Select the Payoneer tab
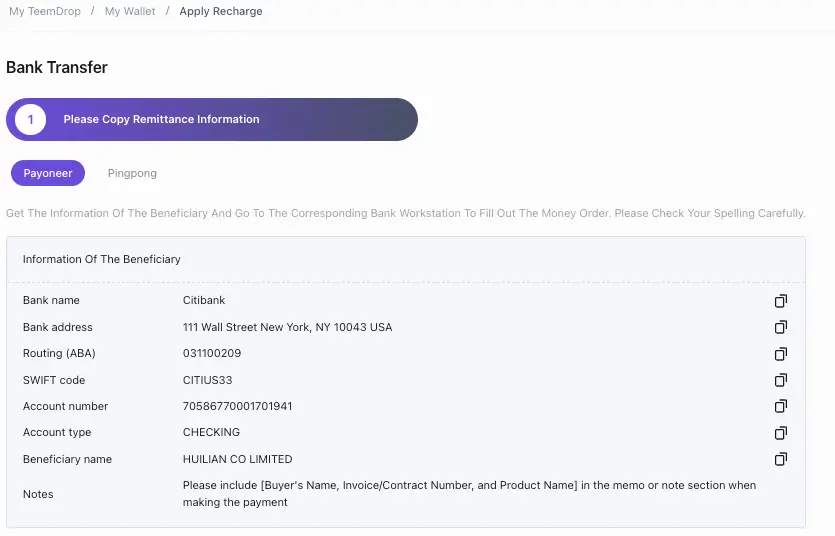 click(48, 173)
